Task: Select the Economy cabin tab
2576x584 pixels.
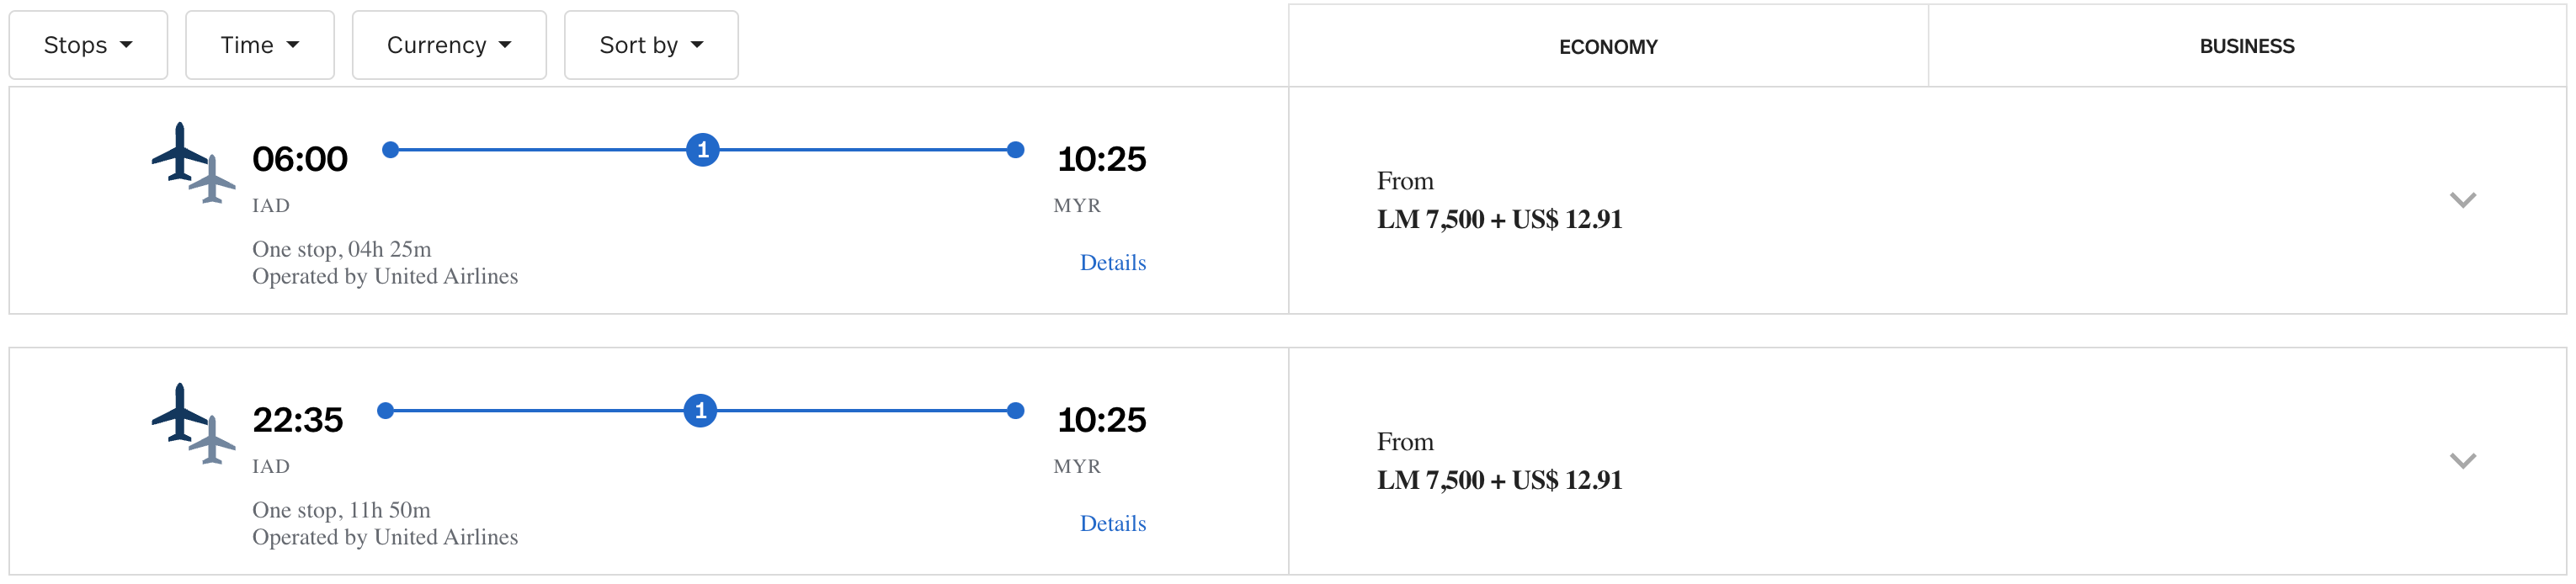Action: pyautogui.click(x=1607, y=46)
